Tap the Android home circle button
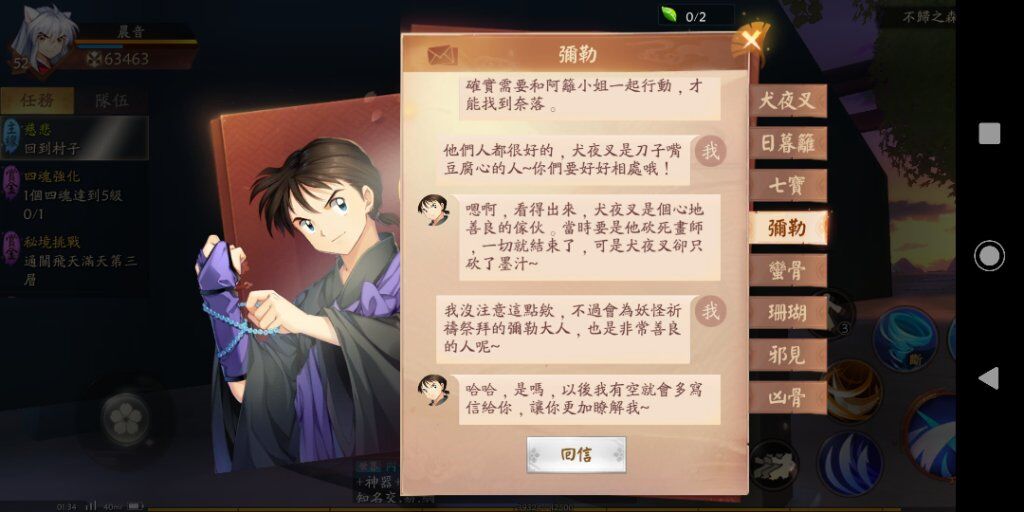This screenshot has height=512, width=1024. tap(989, 255)
